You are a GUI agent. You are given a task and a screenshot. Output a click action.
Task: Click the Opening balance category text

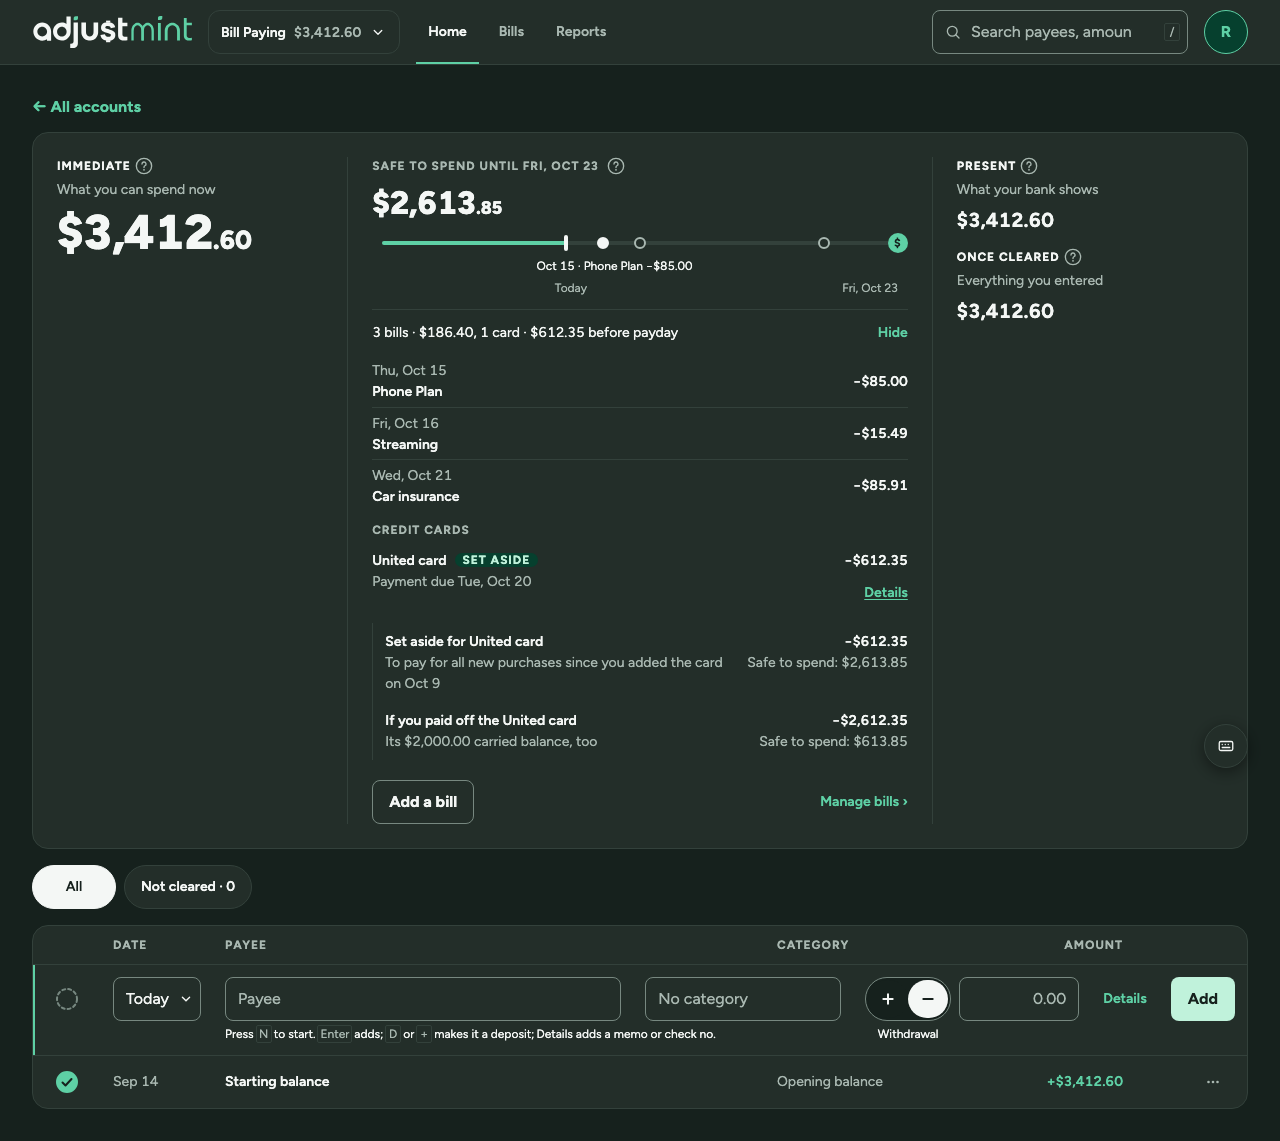click(830, 1082)
